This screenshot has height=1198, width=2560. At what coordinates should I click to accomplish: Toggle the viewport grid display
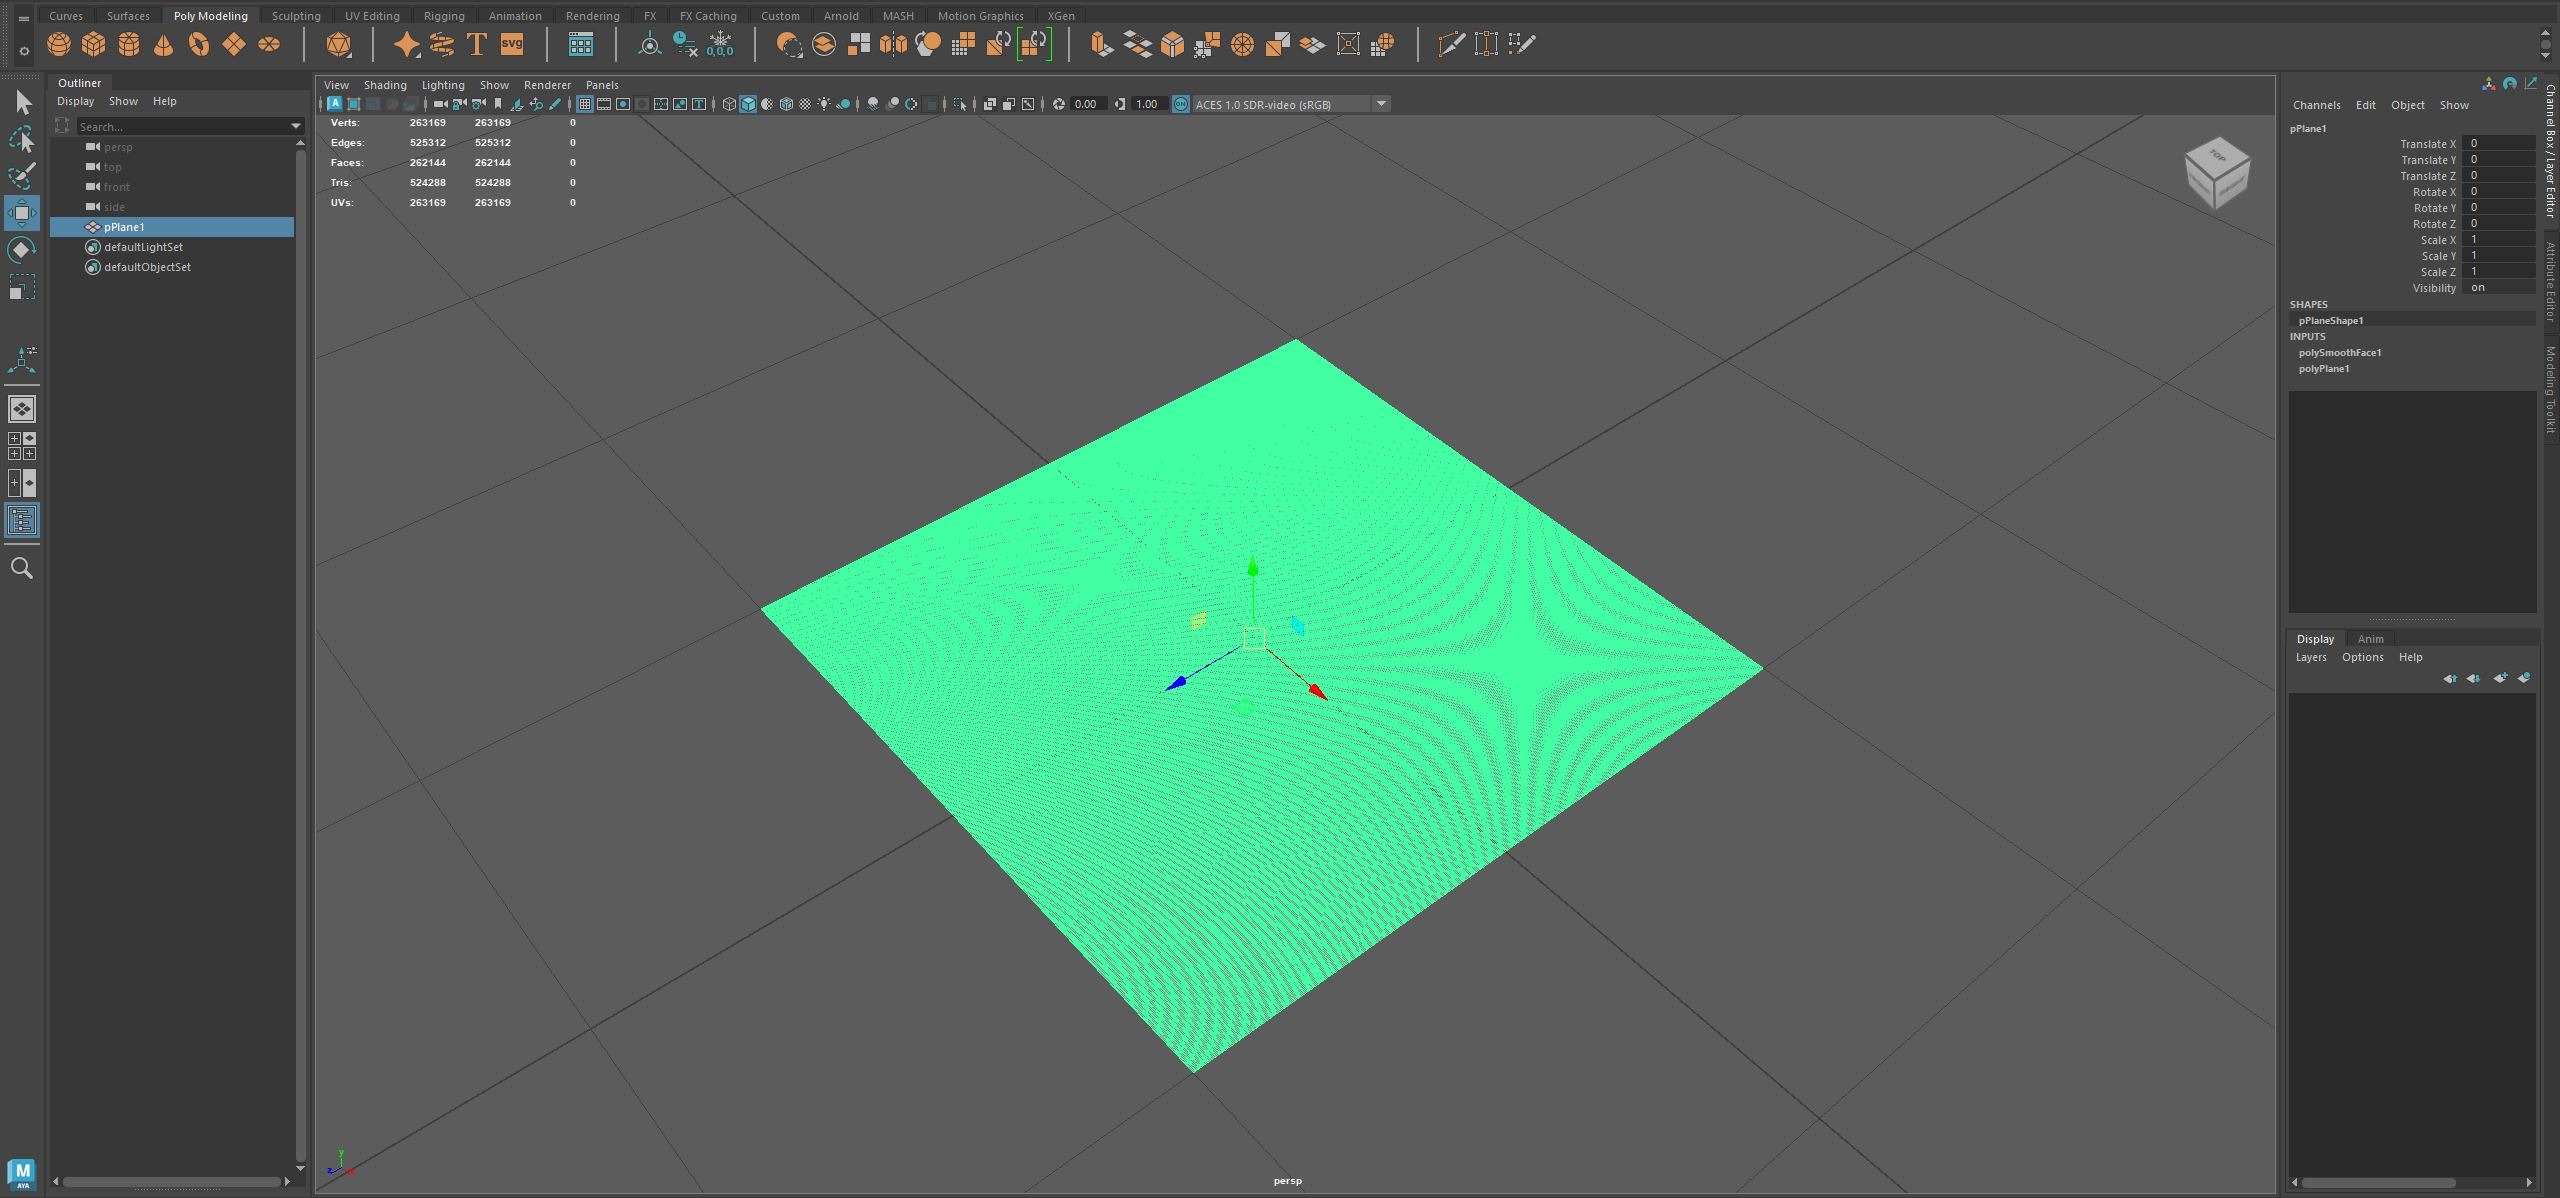(585, 104)
